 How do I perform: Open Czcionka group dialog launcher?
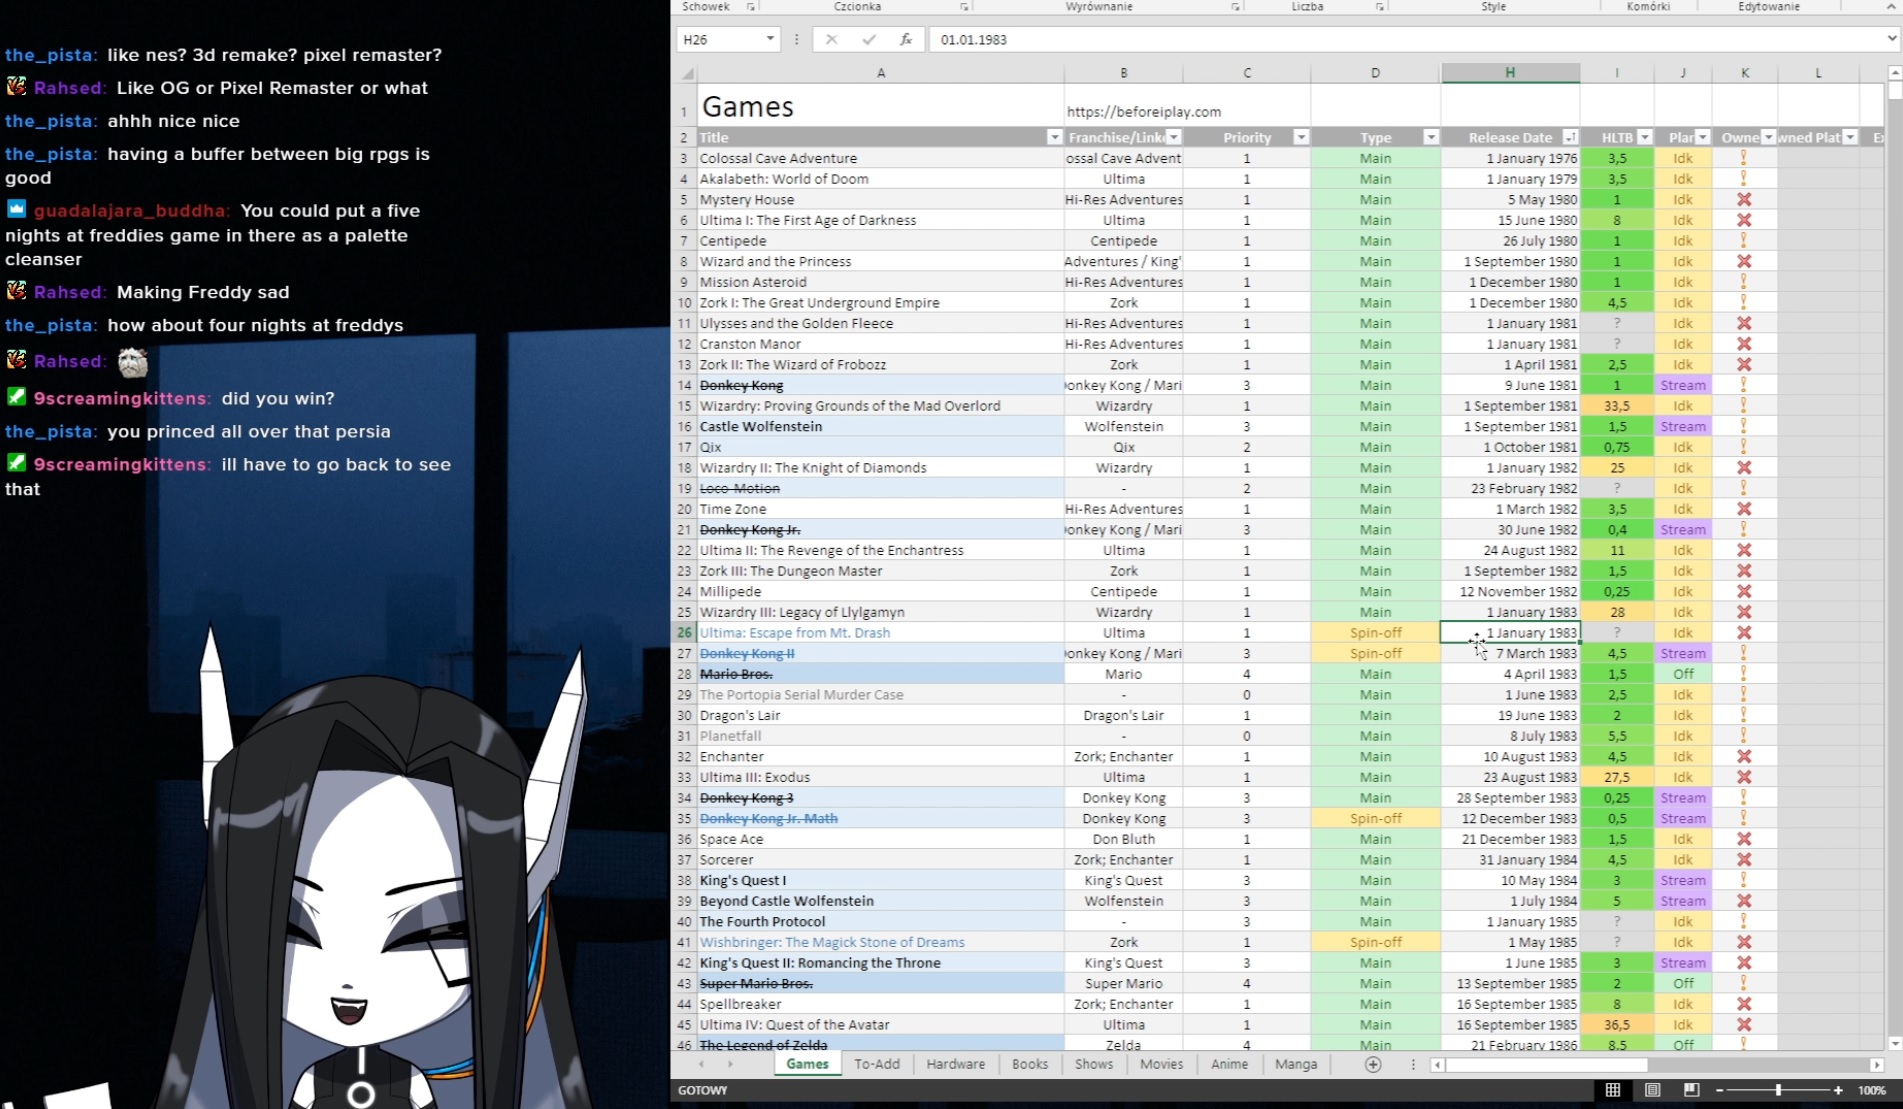pos(964,7)
